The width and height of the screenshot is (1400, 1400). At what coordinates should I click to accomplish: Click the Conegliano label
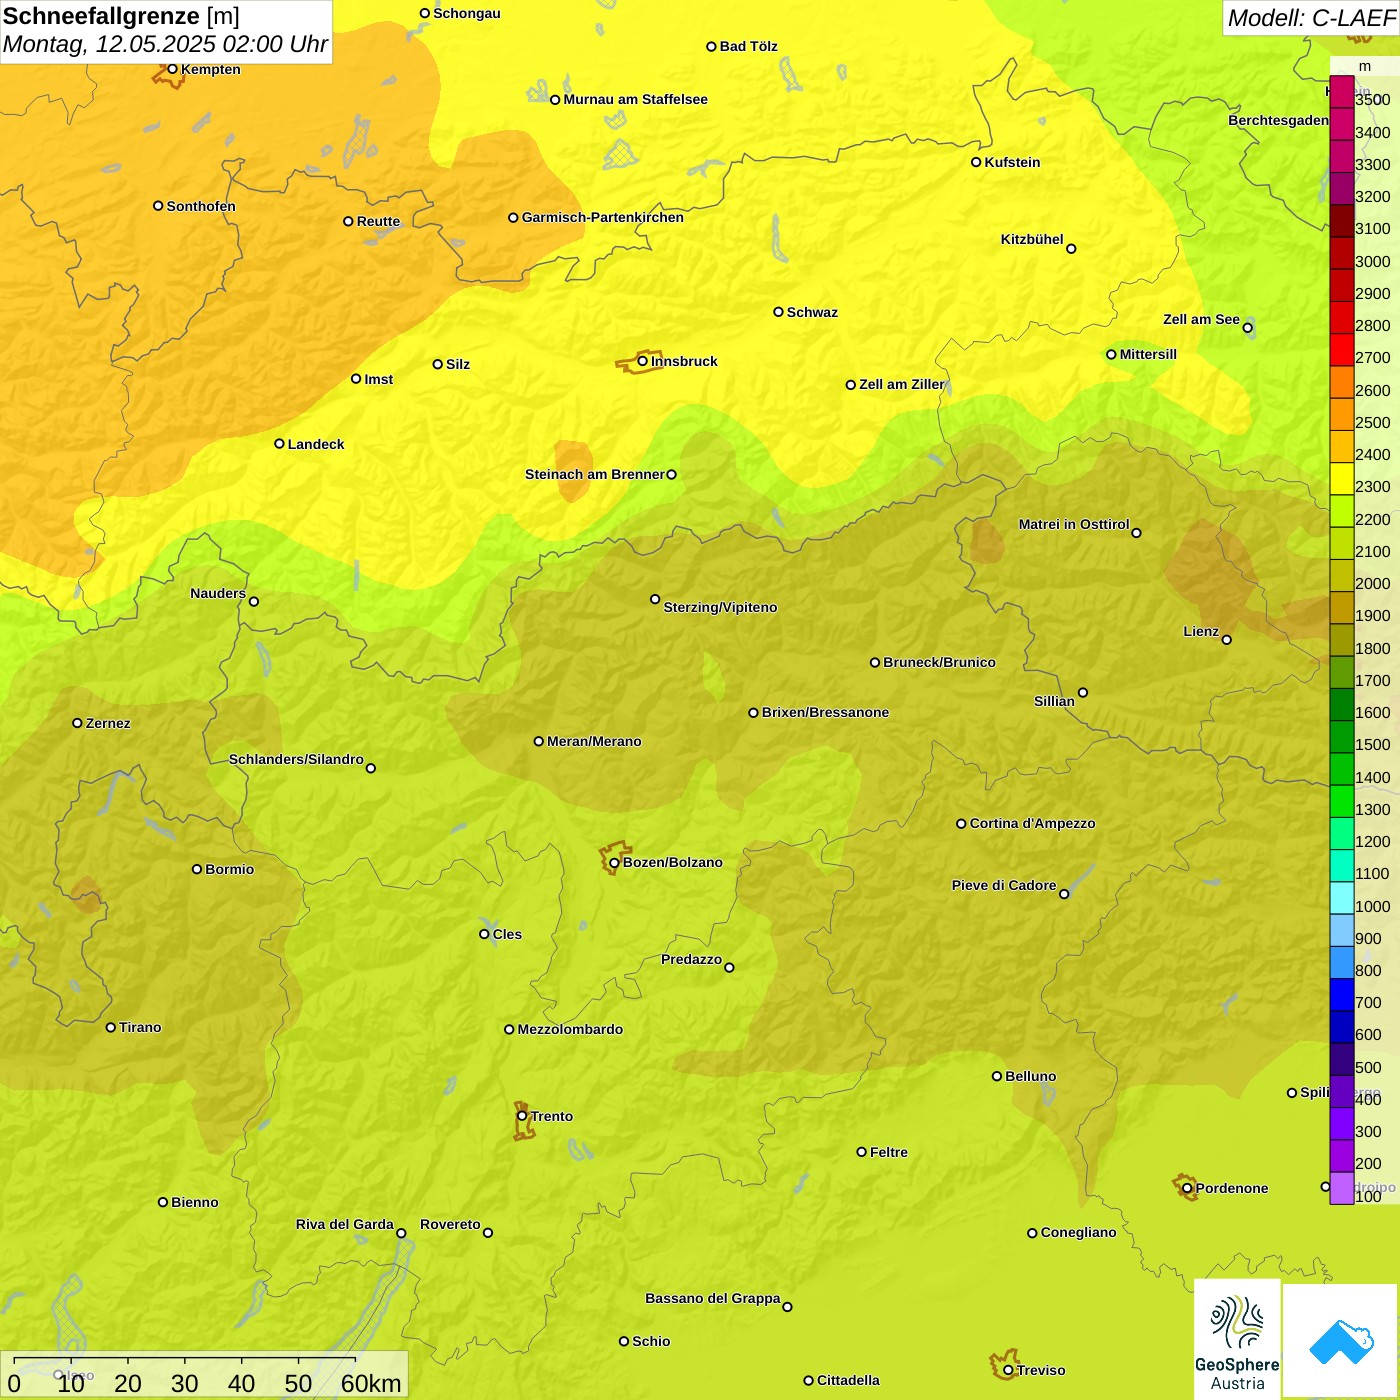(1078, 1232)
